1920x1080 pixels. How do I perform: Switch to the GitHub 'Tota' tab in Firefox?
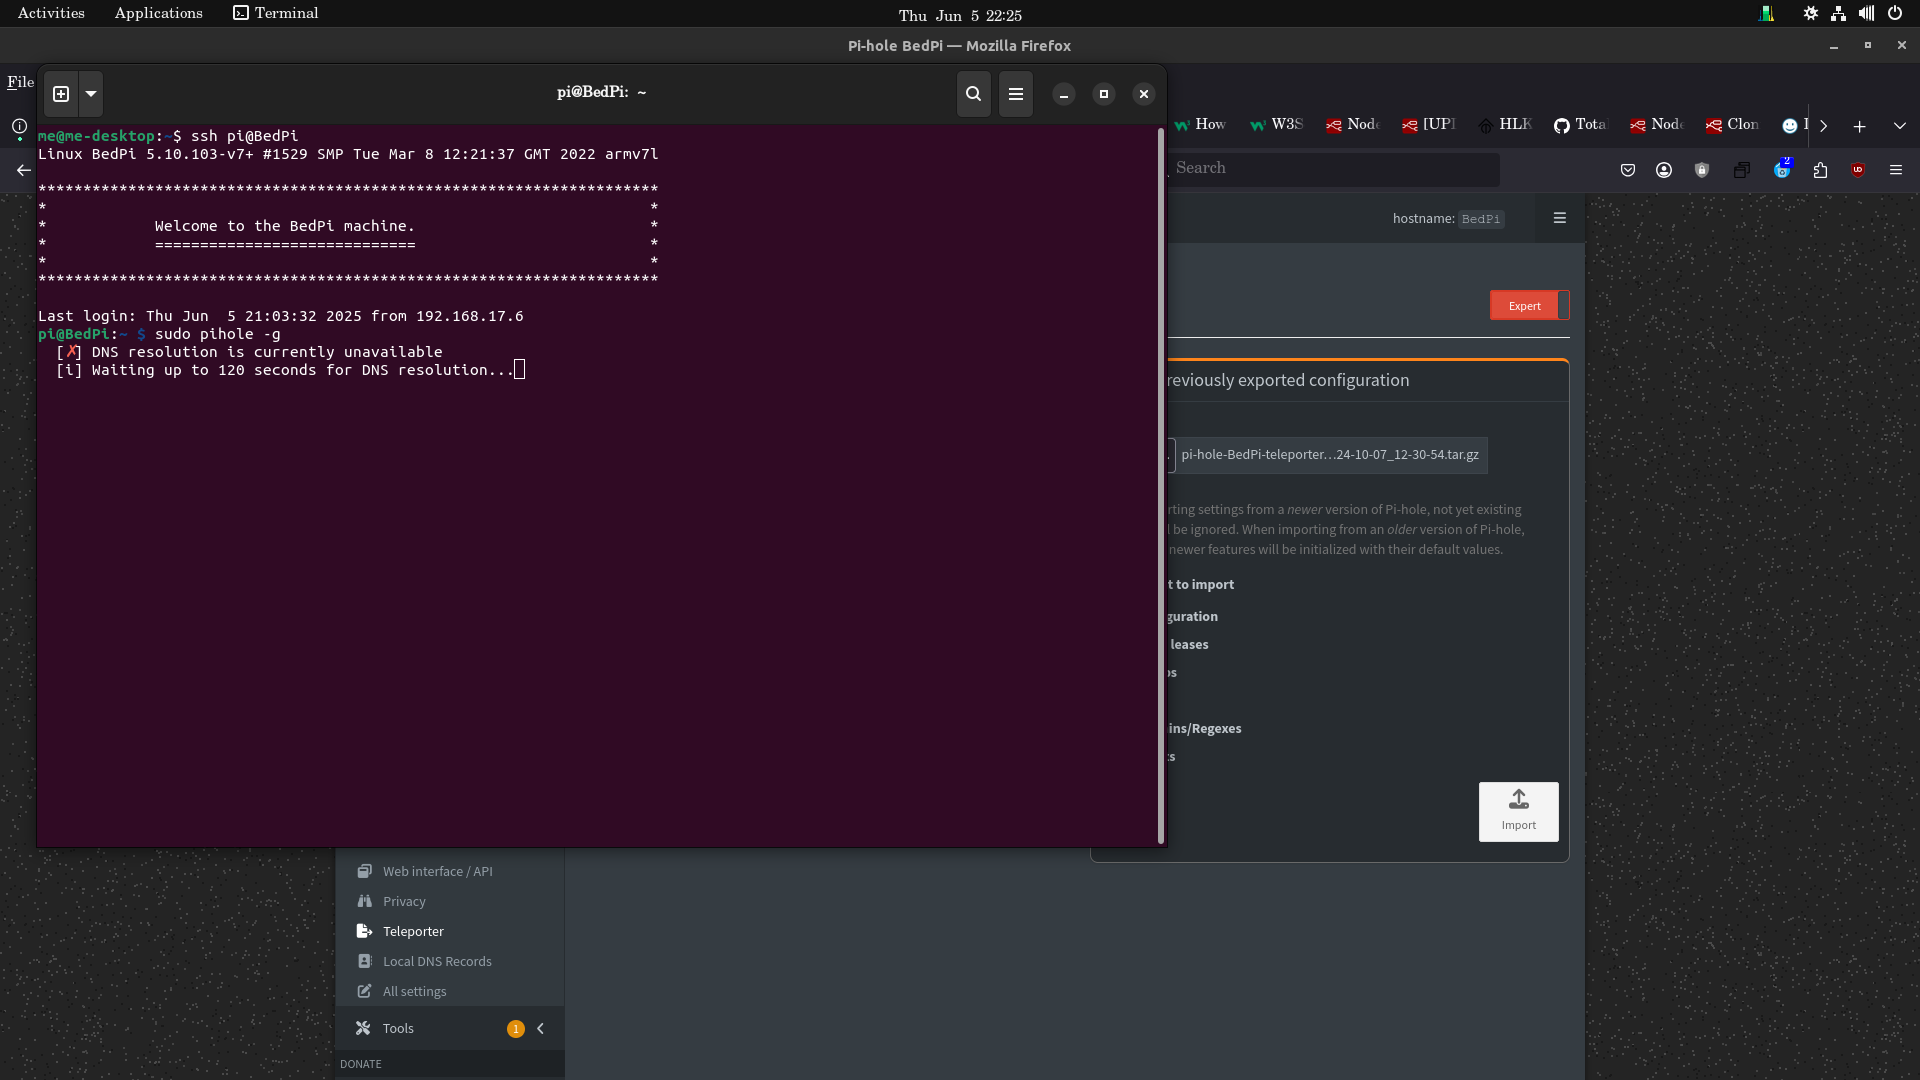coord(1582,125)
